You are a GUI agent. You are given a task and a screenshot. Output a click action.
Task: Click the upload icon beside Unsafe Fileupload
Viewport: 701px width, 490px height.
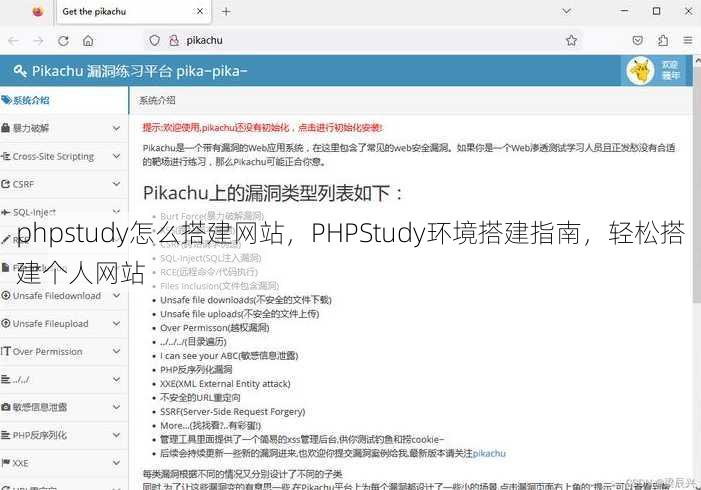(5, 323)
